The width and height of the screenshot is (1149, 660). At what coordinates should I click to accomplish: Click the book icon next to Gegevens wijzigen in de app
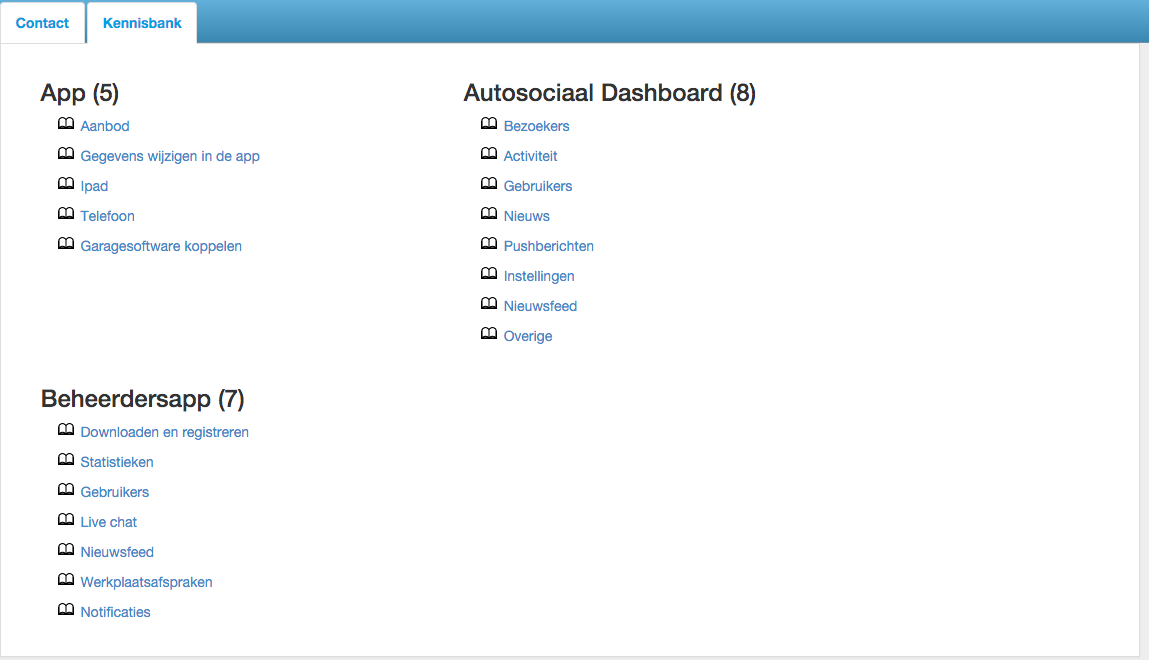(66, 154)
